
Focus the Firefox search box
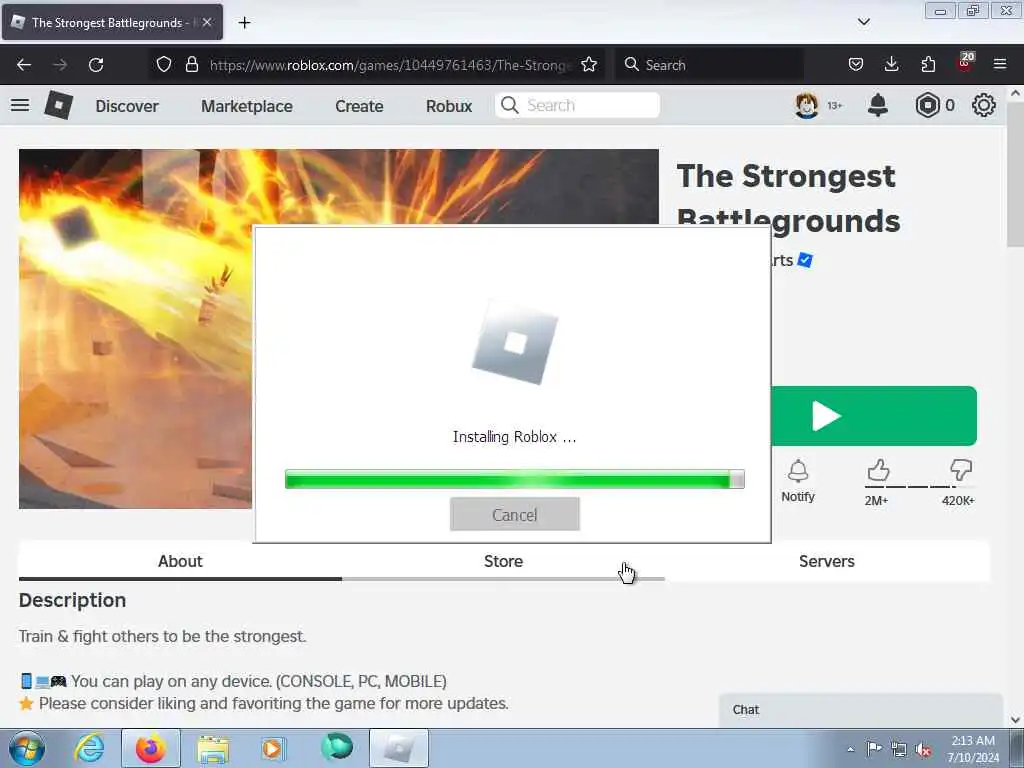[709, 65]
